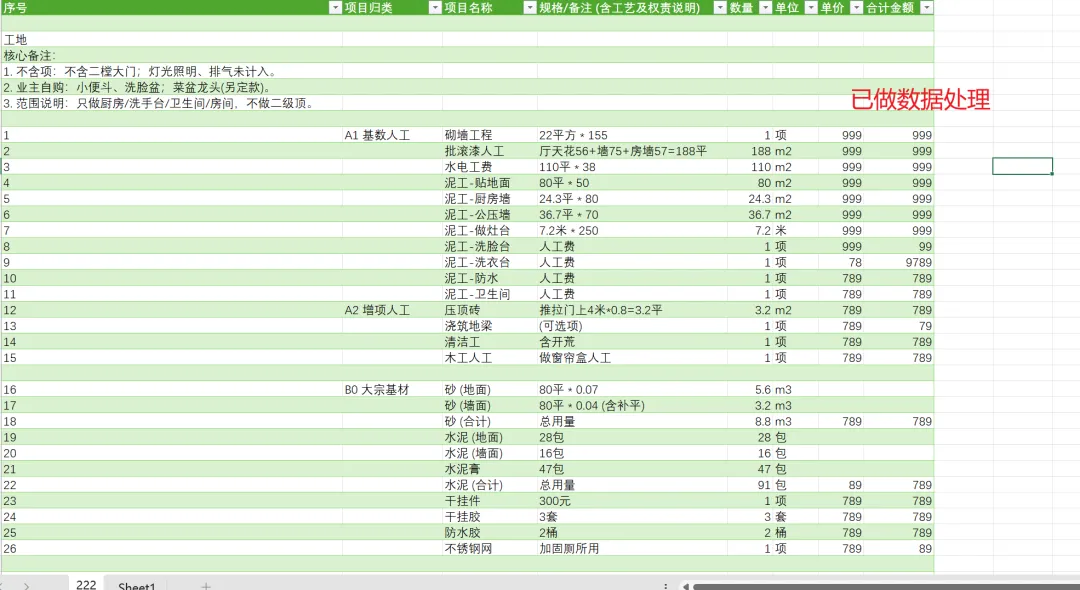Select the 22平方 * 155 spec cell

click(632, 135)
